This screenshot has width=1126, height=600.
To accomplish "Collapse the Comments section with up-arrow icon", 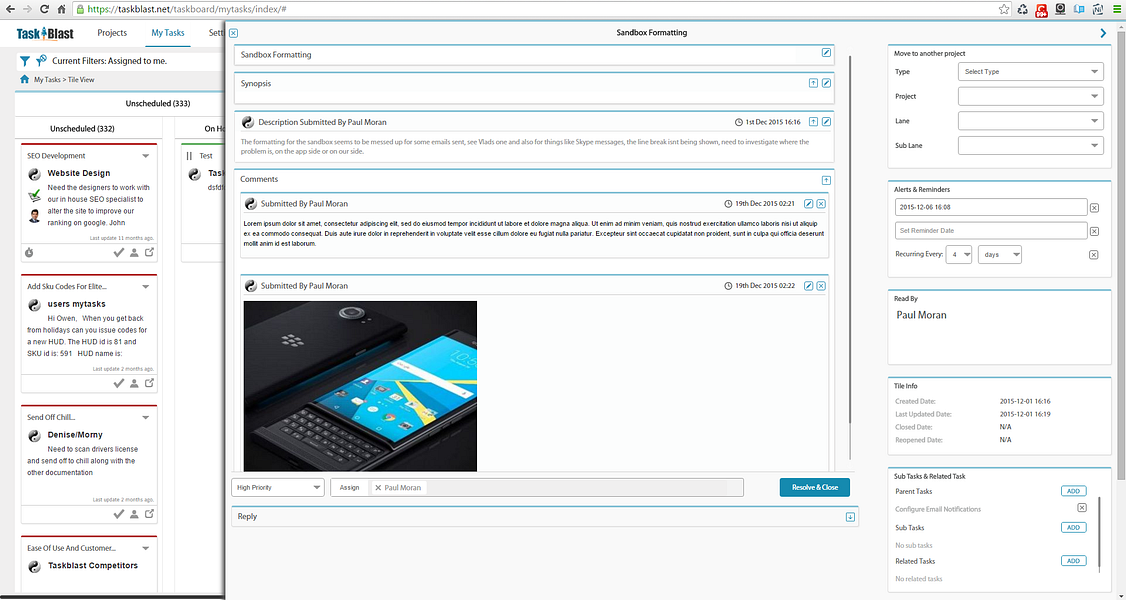I will 827,180.
